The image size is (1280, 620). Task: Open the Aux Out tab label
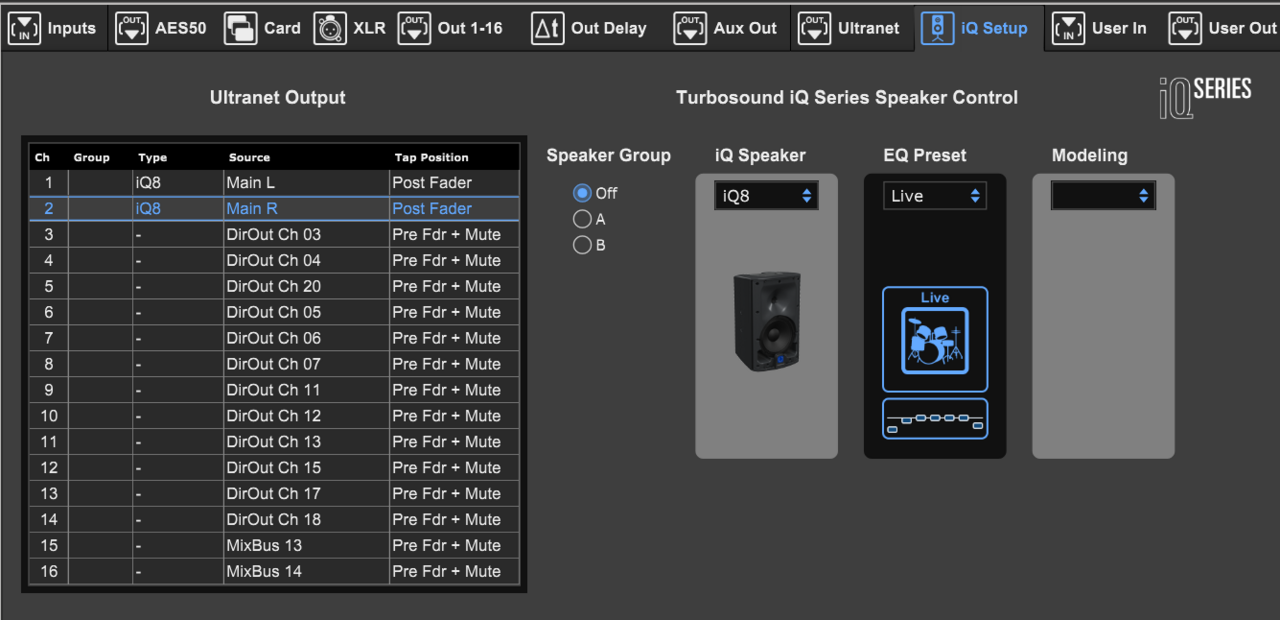(745, 28)
